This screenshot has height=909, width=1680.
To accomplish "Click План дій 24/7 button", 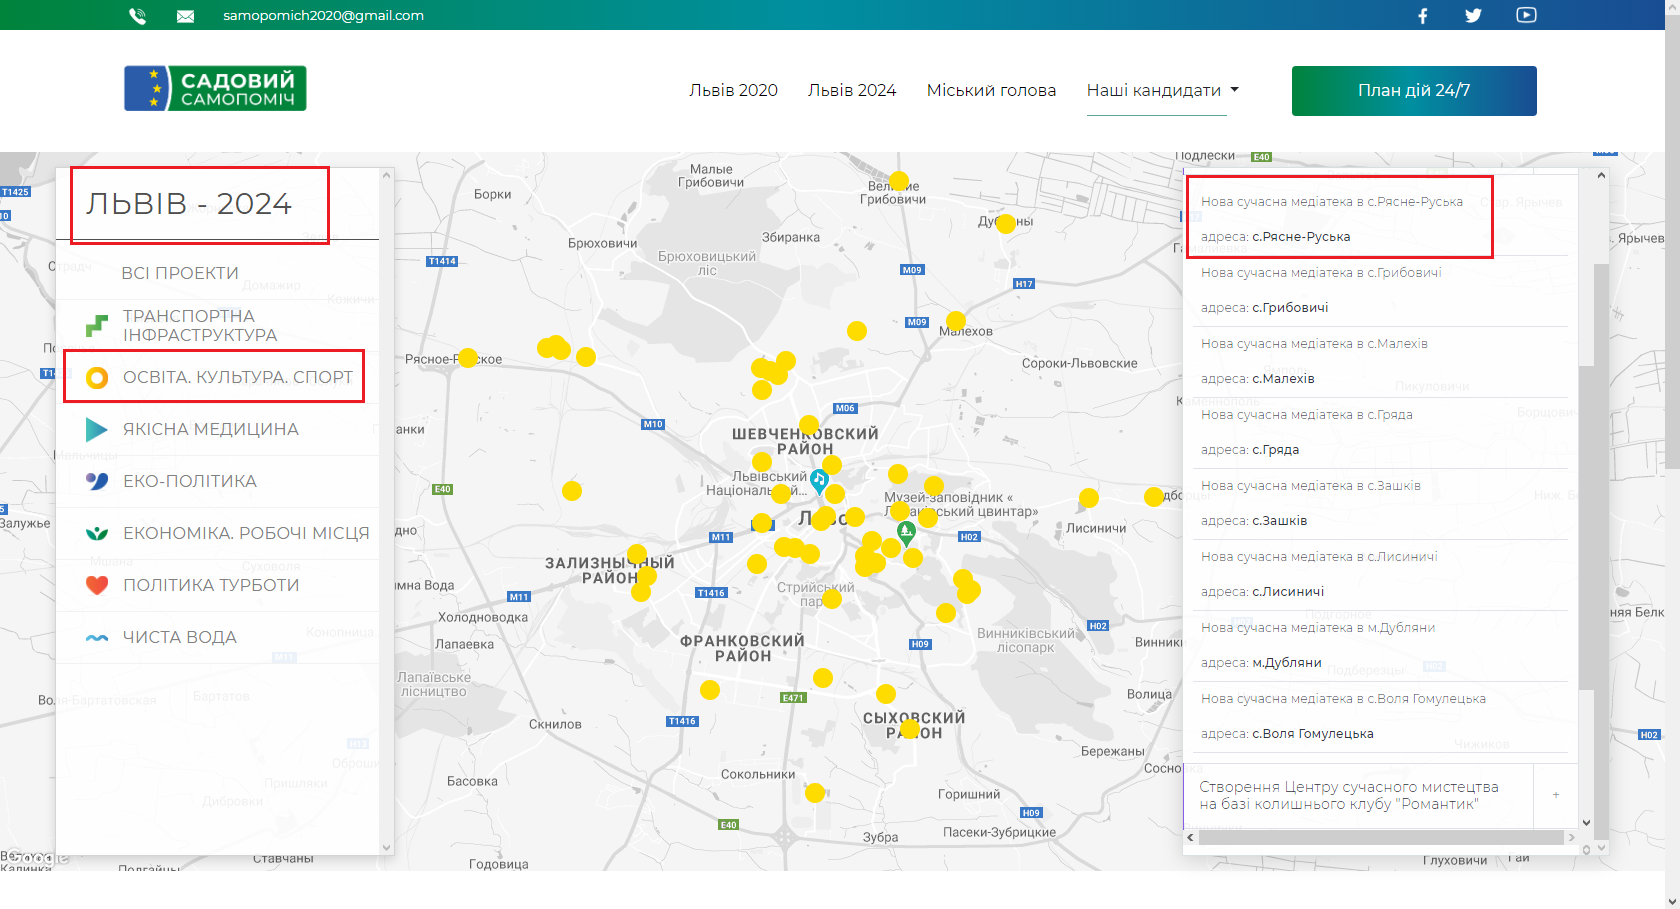I will (x=1414, y=91).
